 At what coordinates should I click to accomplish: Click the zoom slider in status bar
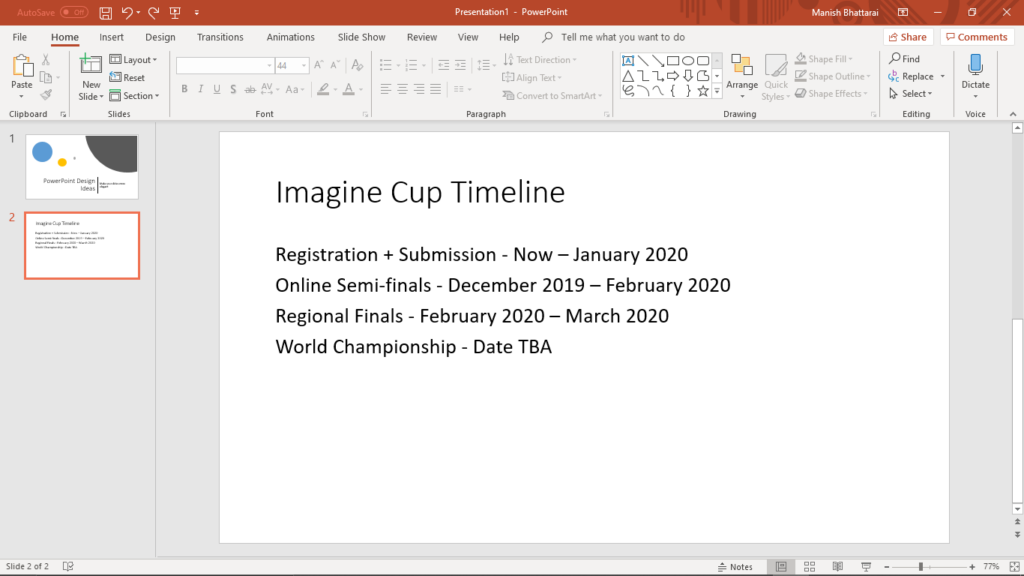(920, 567)
